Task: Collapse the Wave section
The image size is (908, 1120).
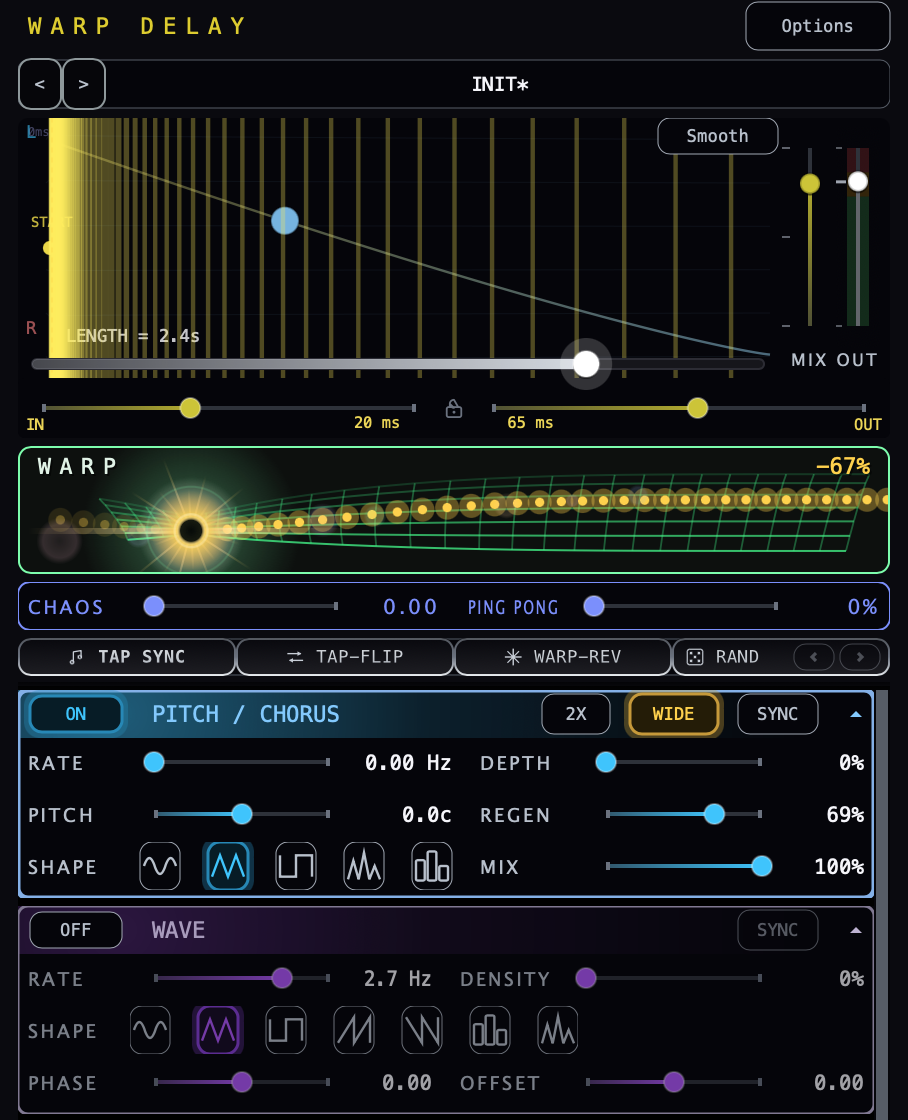Action: click(x=856, y=930)
